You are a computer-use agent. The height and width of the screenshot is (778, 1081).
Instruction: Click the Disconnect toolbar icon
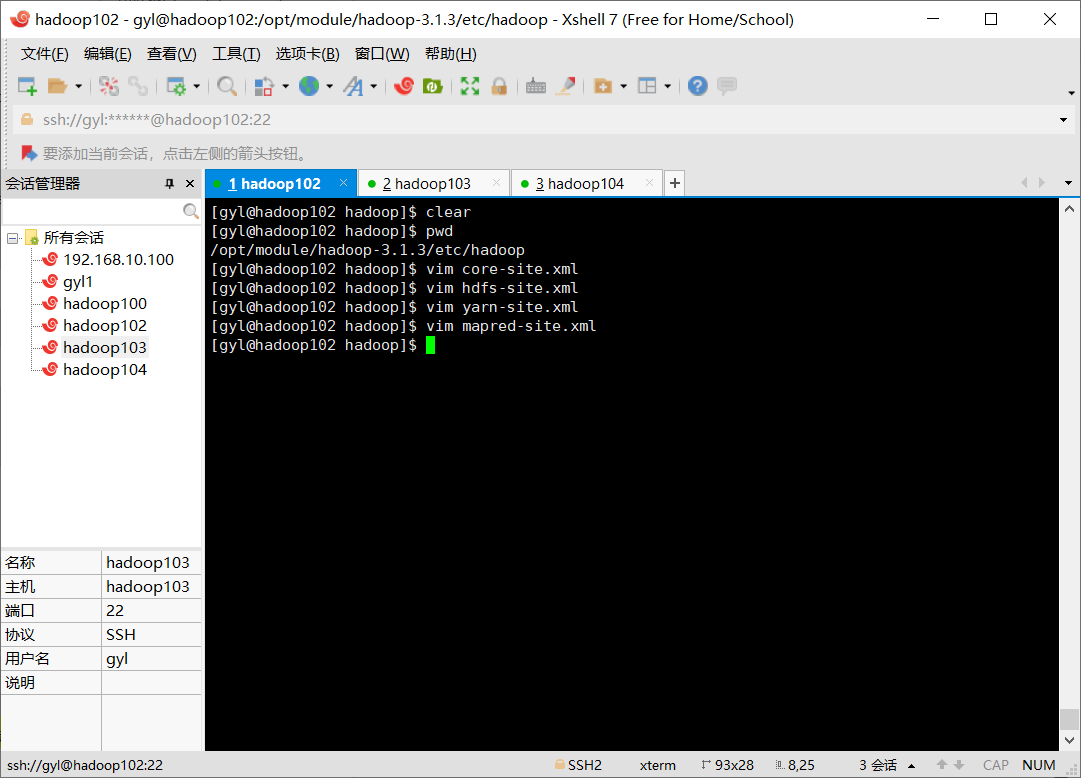108,86
